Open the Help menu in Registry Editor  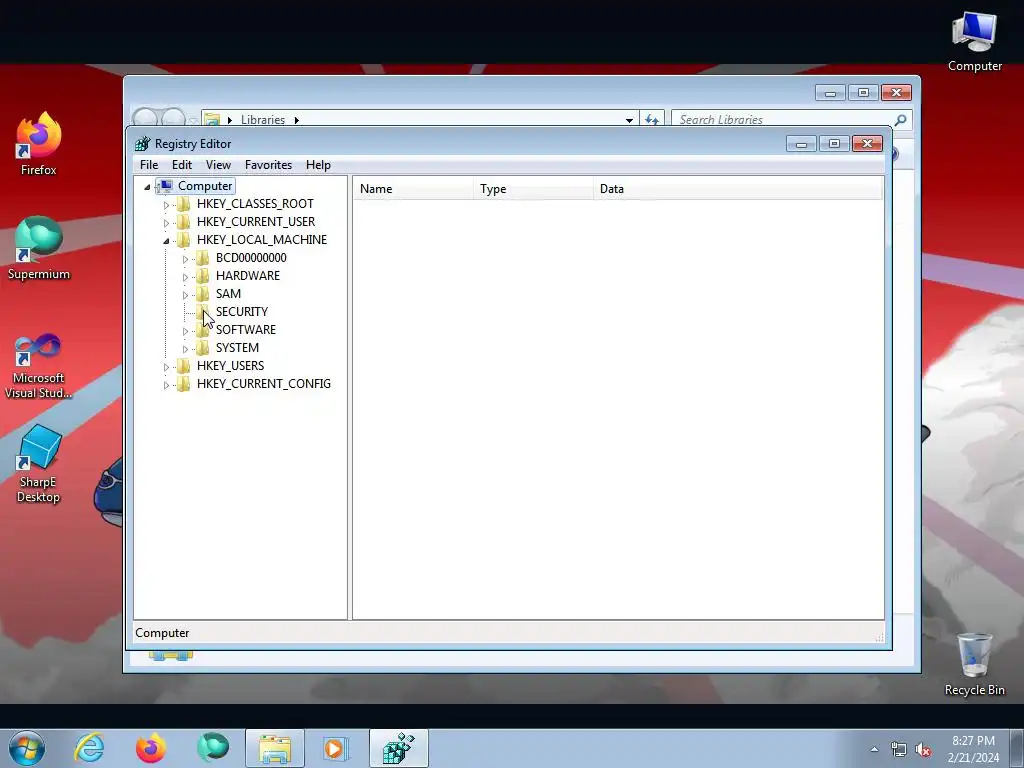(x=318, y=165)
